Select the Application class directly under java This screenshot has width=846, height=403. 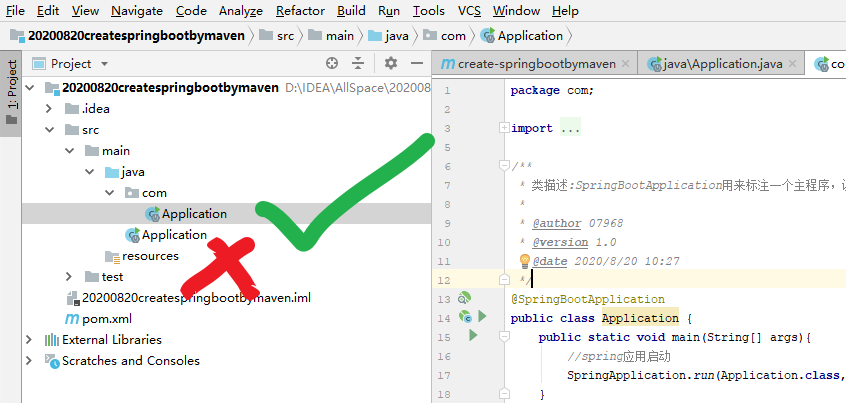[174, 235]
